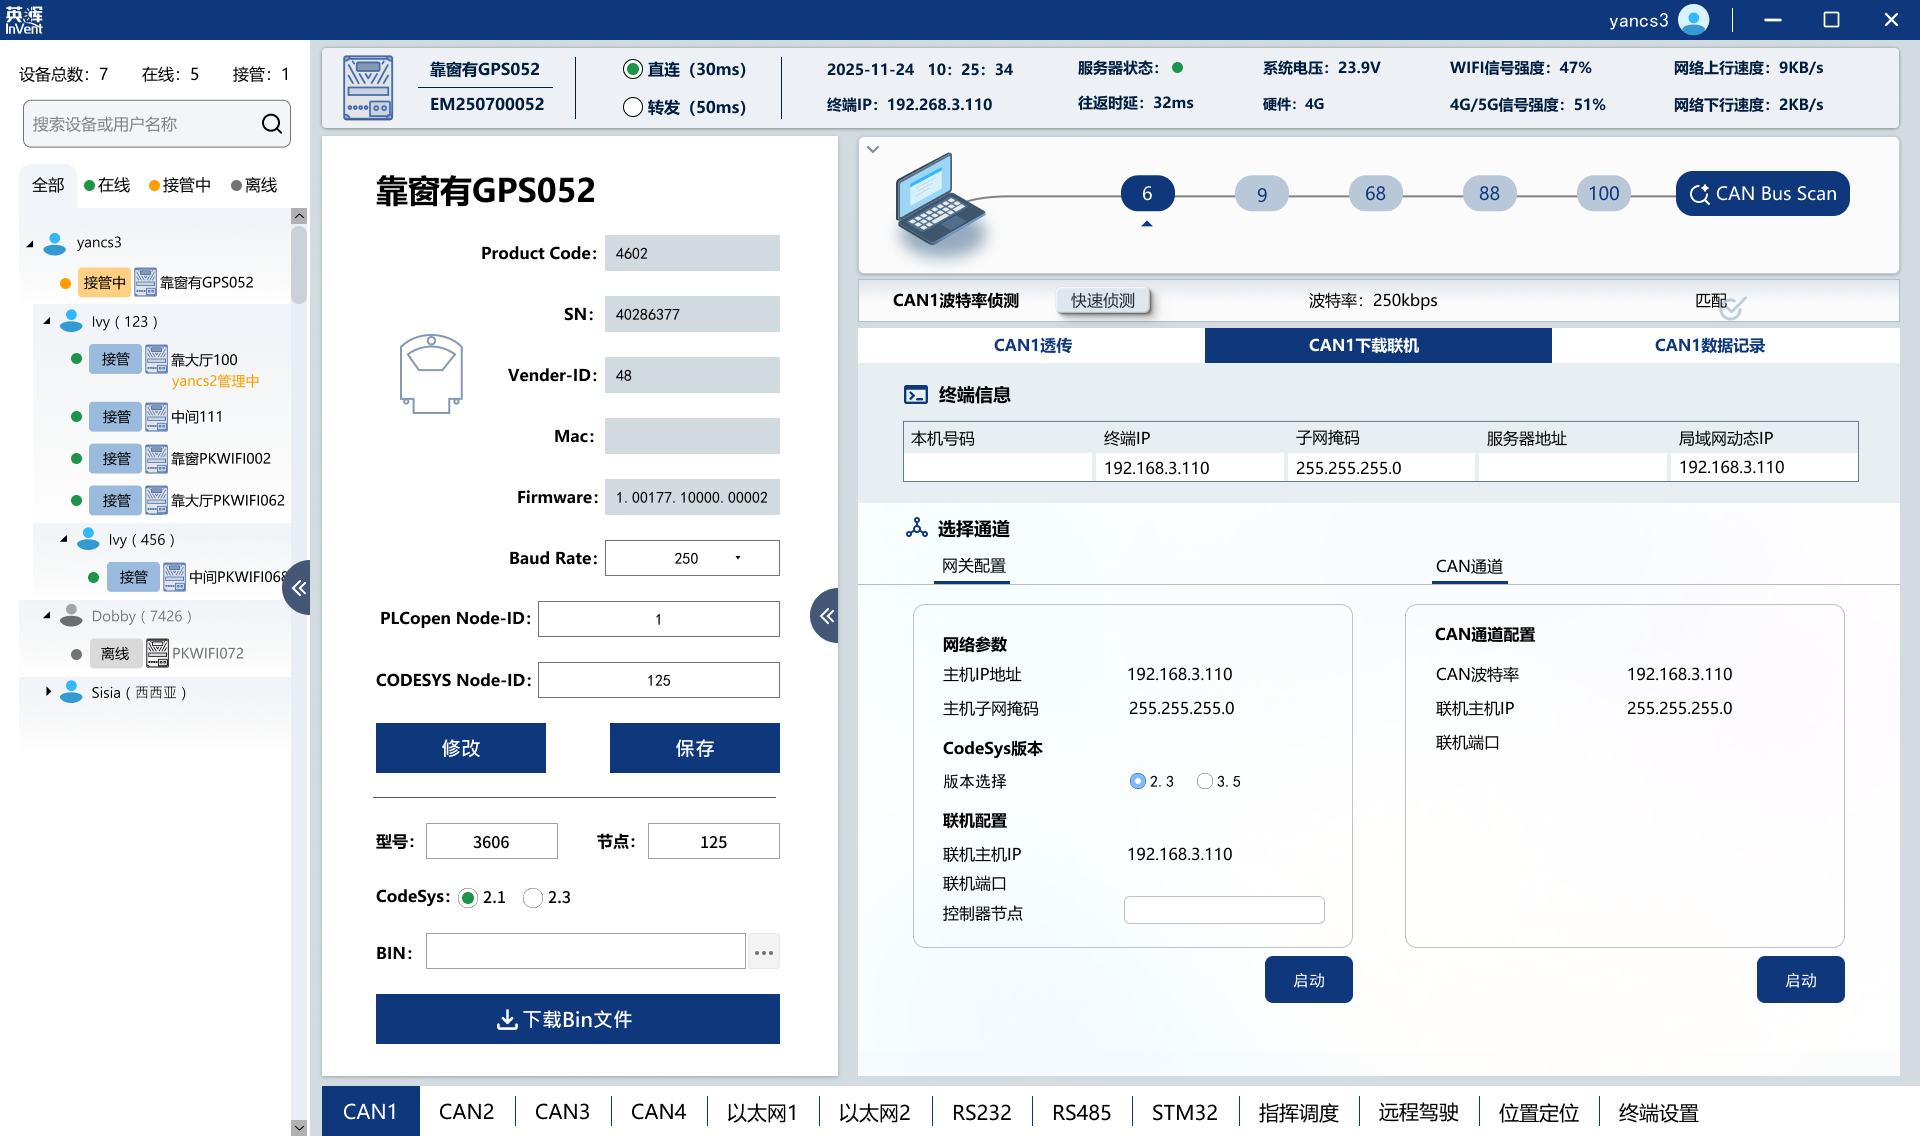This screenshot has height=1136, width=1920.
Task: Switch to the CAN1数据记录 tab
Action: [x=1710, y=345]
